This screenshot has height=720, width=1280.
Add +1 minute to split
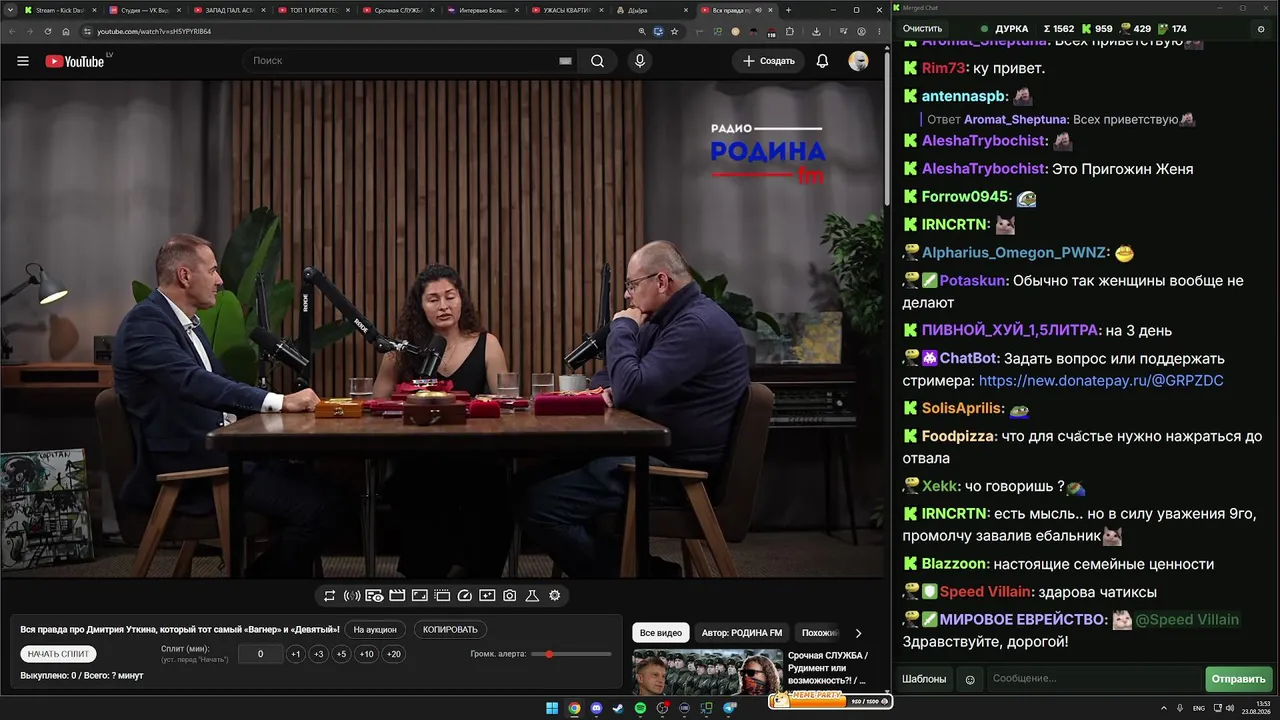pos(295,654)
